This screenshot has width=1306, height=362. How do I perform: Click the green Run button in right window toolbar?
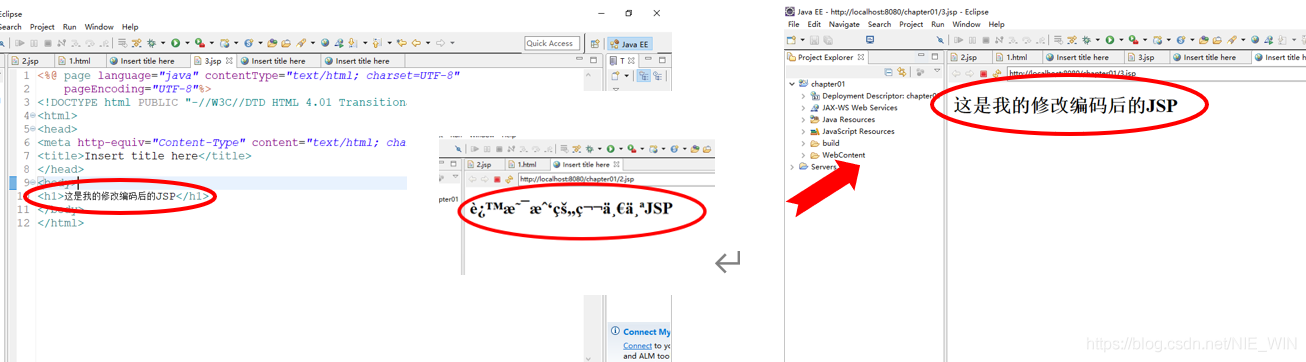[x=1109, y=40]
